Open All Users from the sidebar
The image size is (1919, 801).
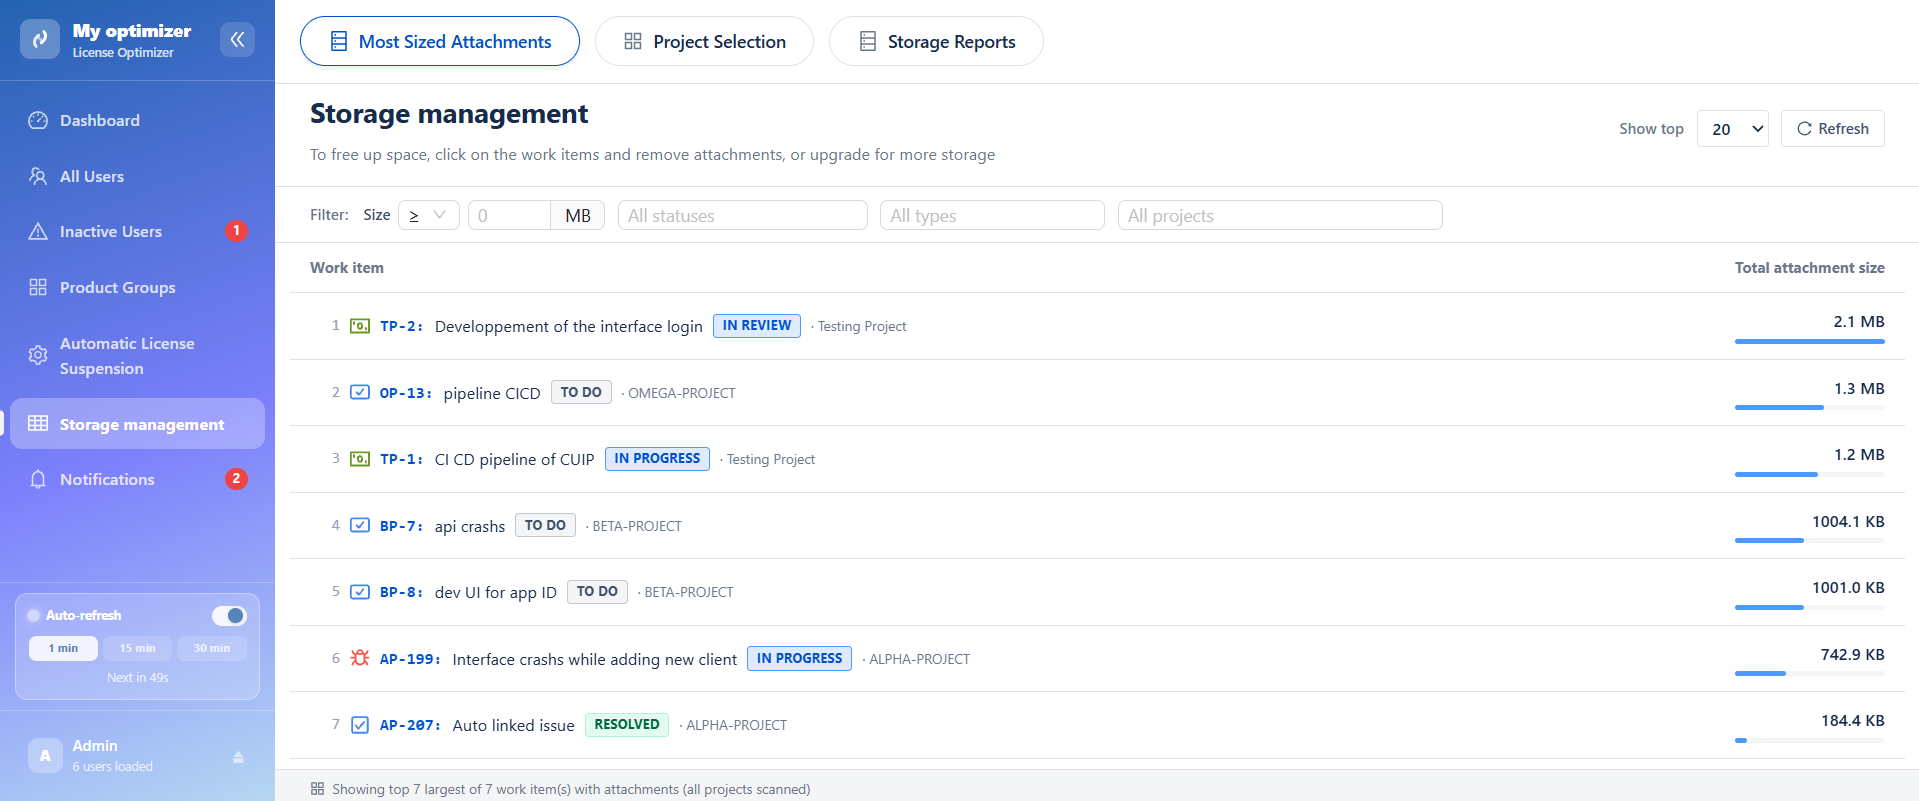point(137,176)
